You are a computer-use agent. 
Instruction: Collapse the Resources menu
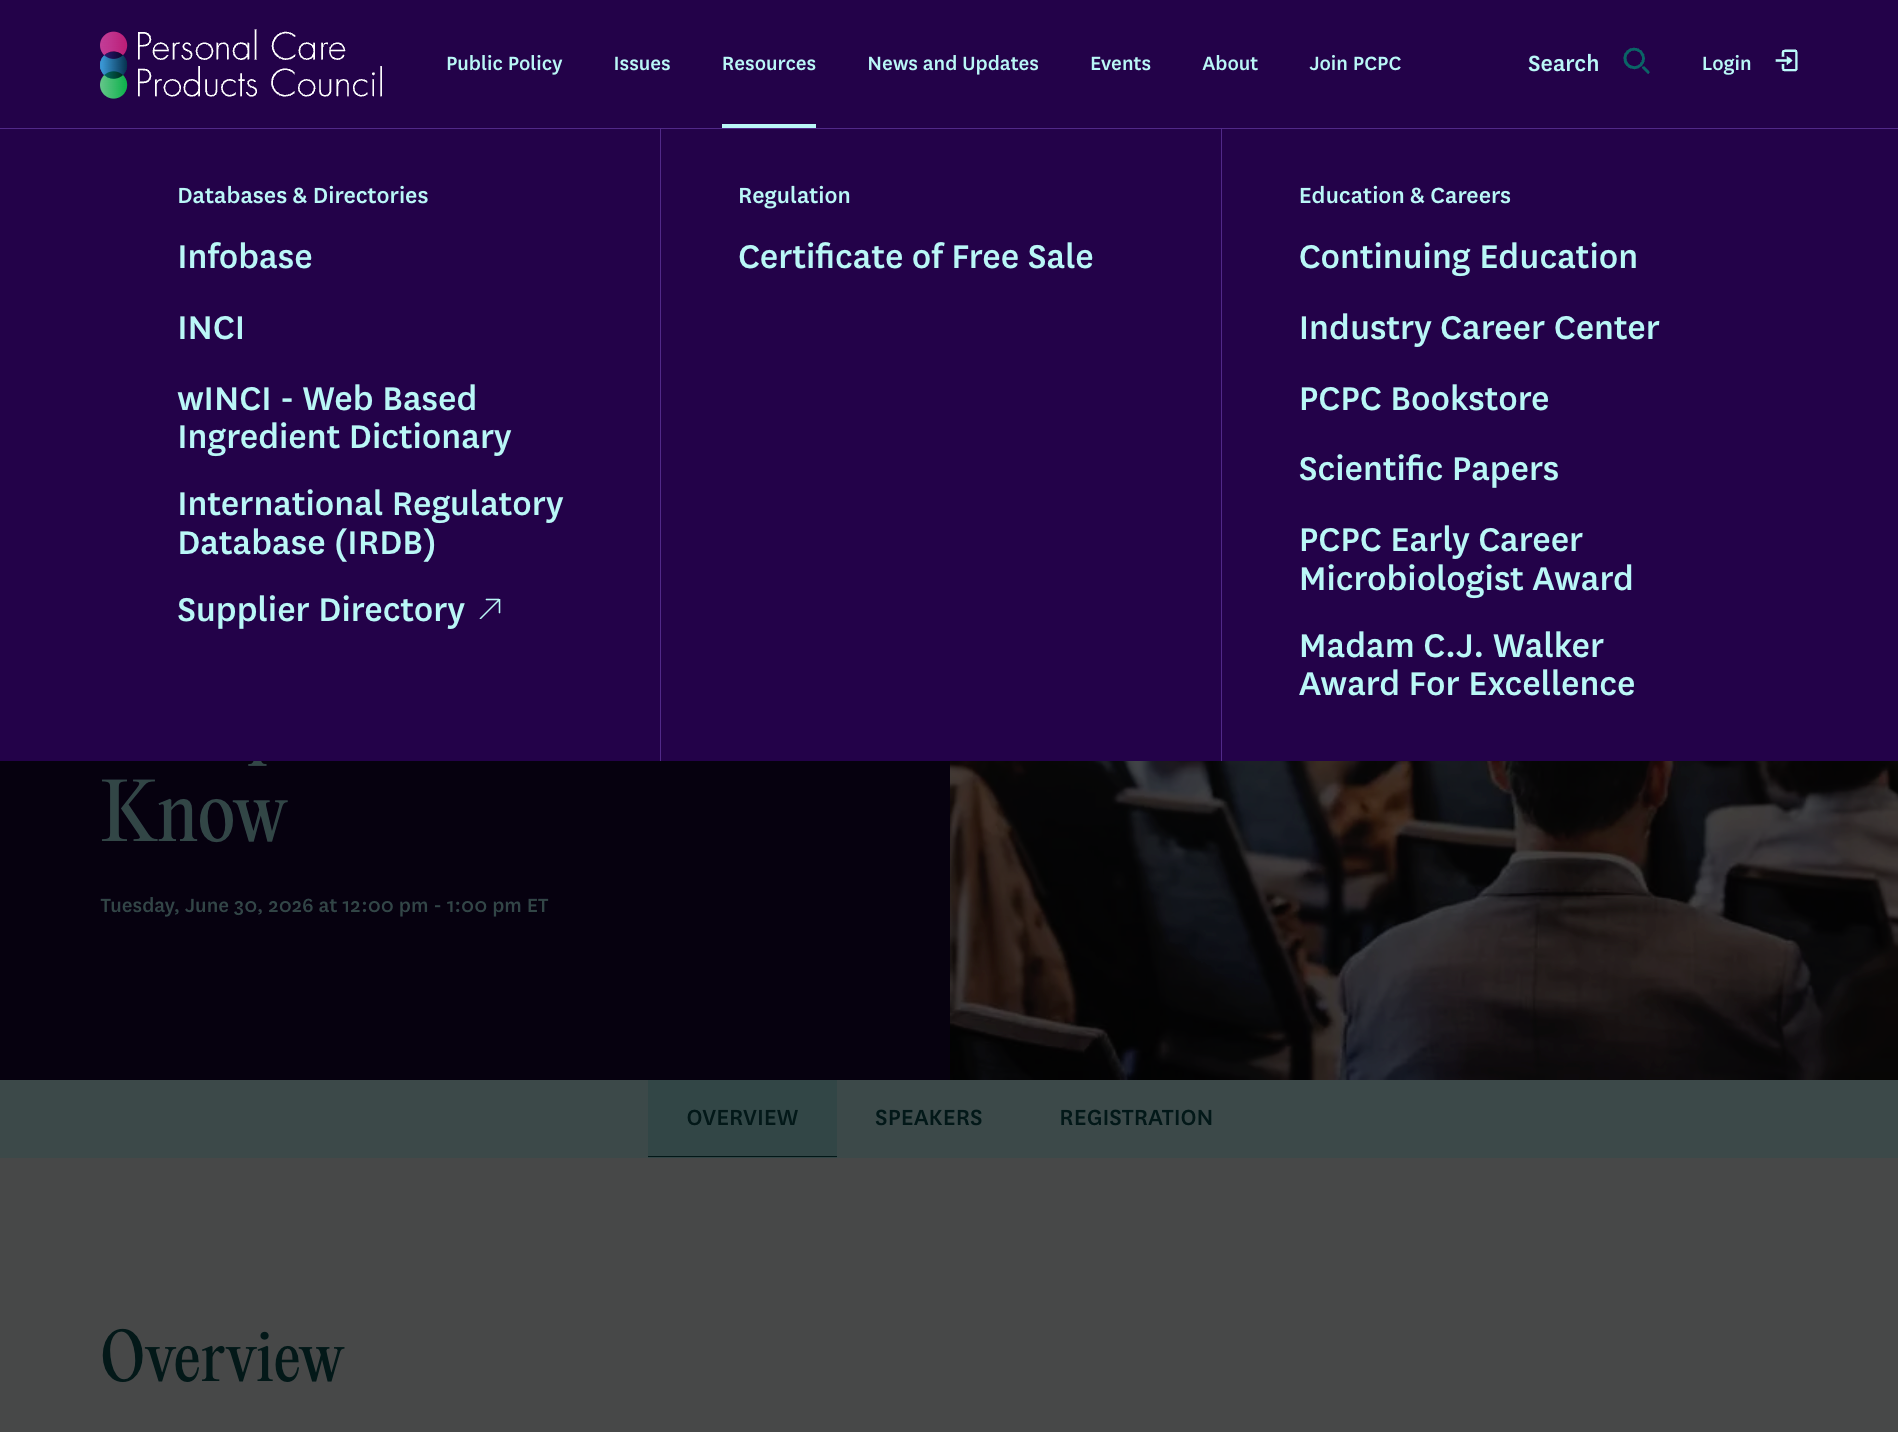tap(769, 63)
